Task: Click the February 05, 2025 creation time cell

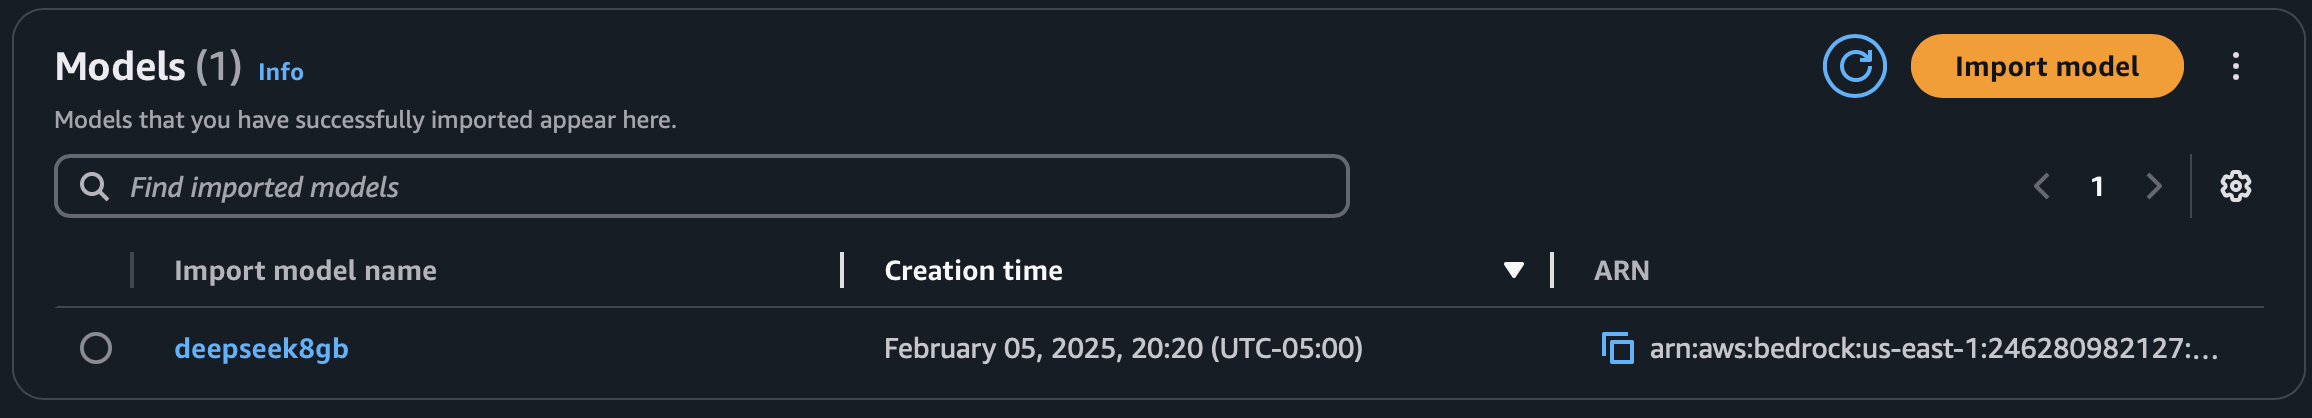Action: (x=1123, y=348)
